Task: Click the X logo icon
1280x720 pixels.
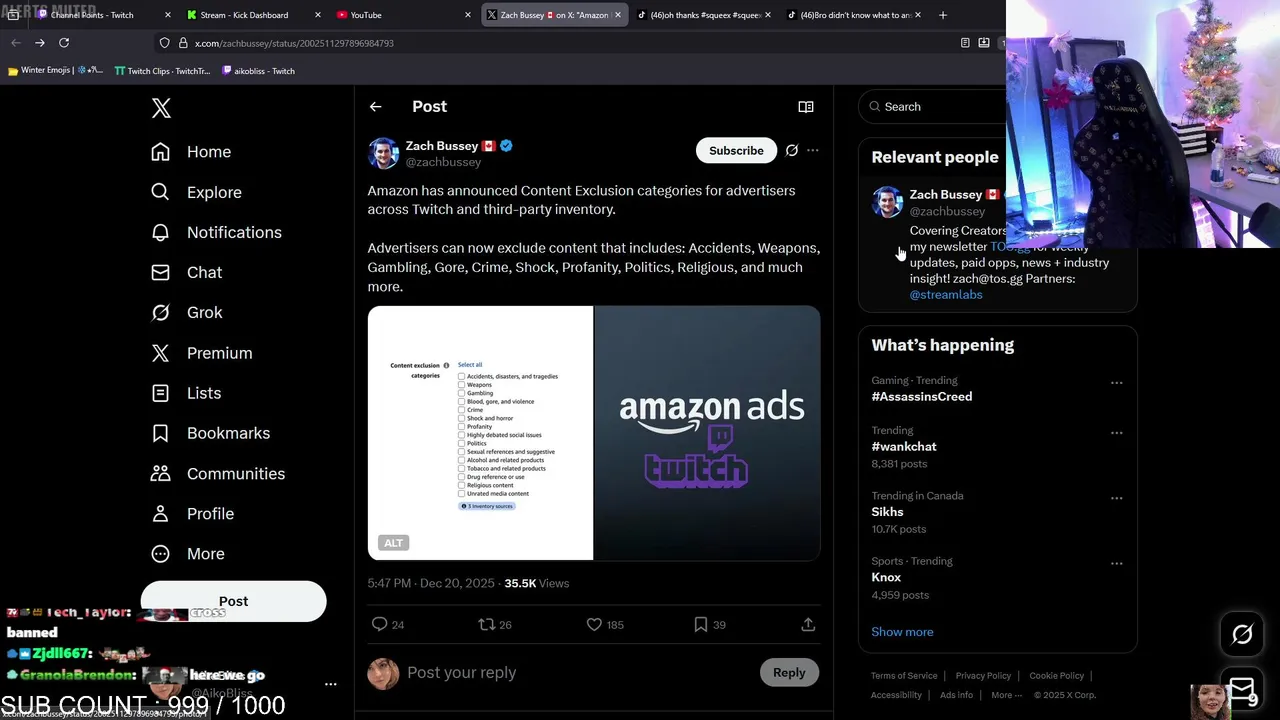Action: tap(161, 108)
